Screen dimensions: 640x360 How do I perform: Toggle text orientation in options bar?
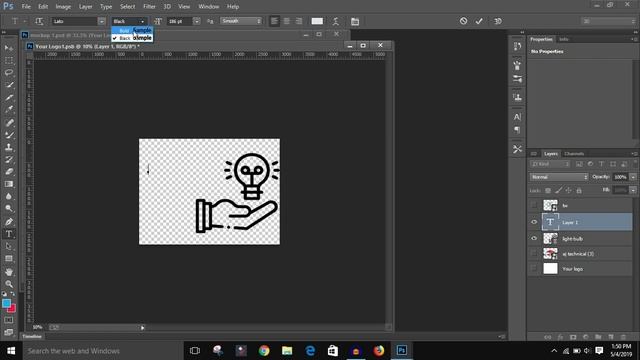(x=39, y=21)
